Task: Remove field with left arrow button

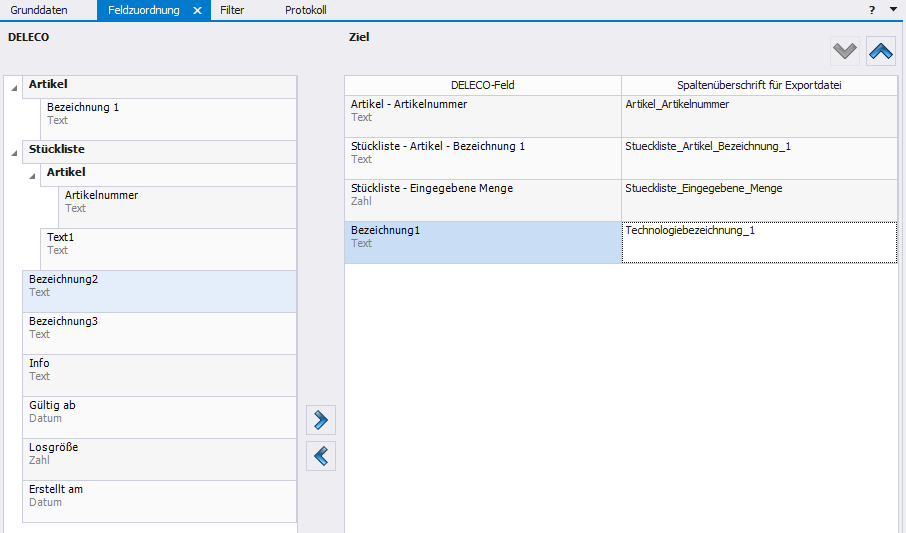Action: [320, 457]
